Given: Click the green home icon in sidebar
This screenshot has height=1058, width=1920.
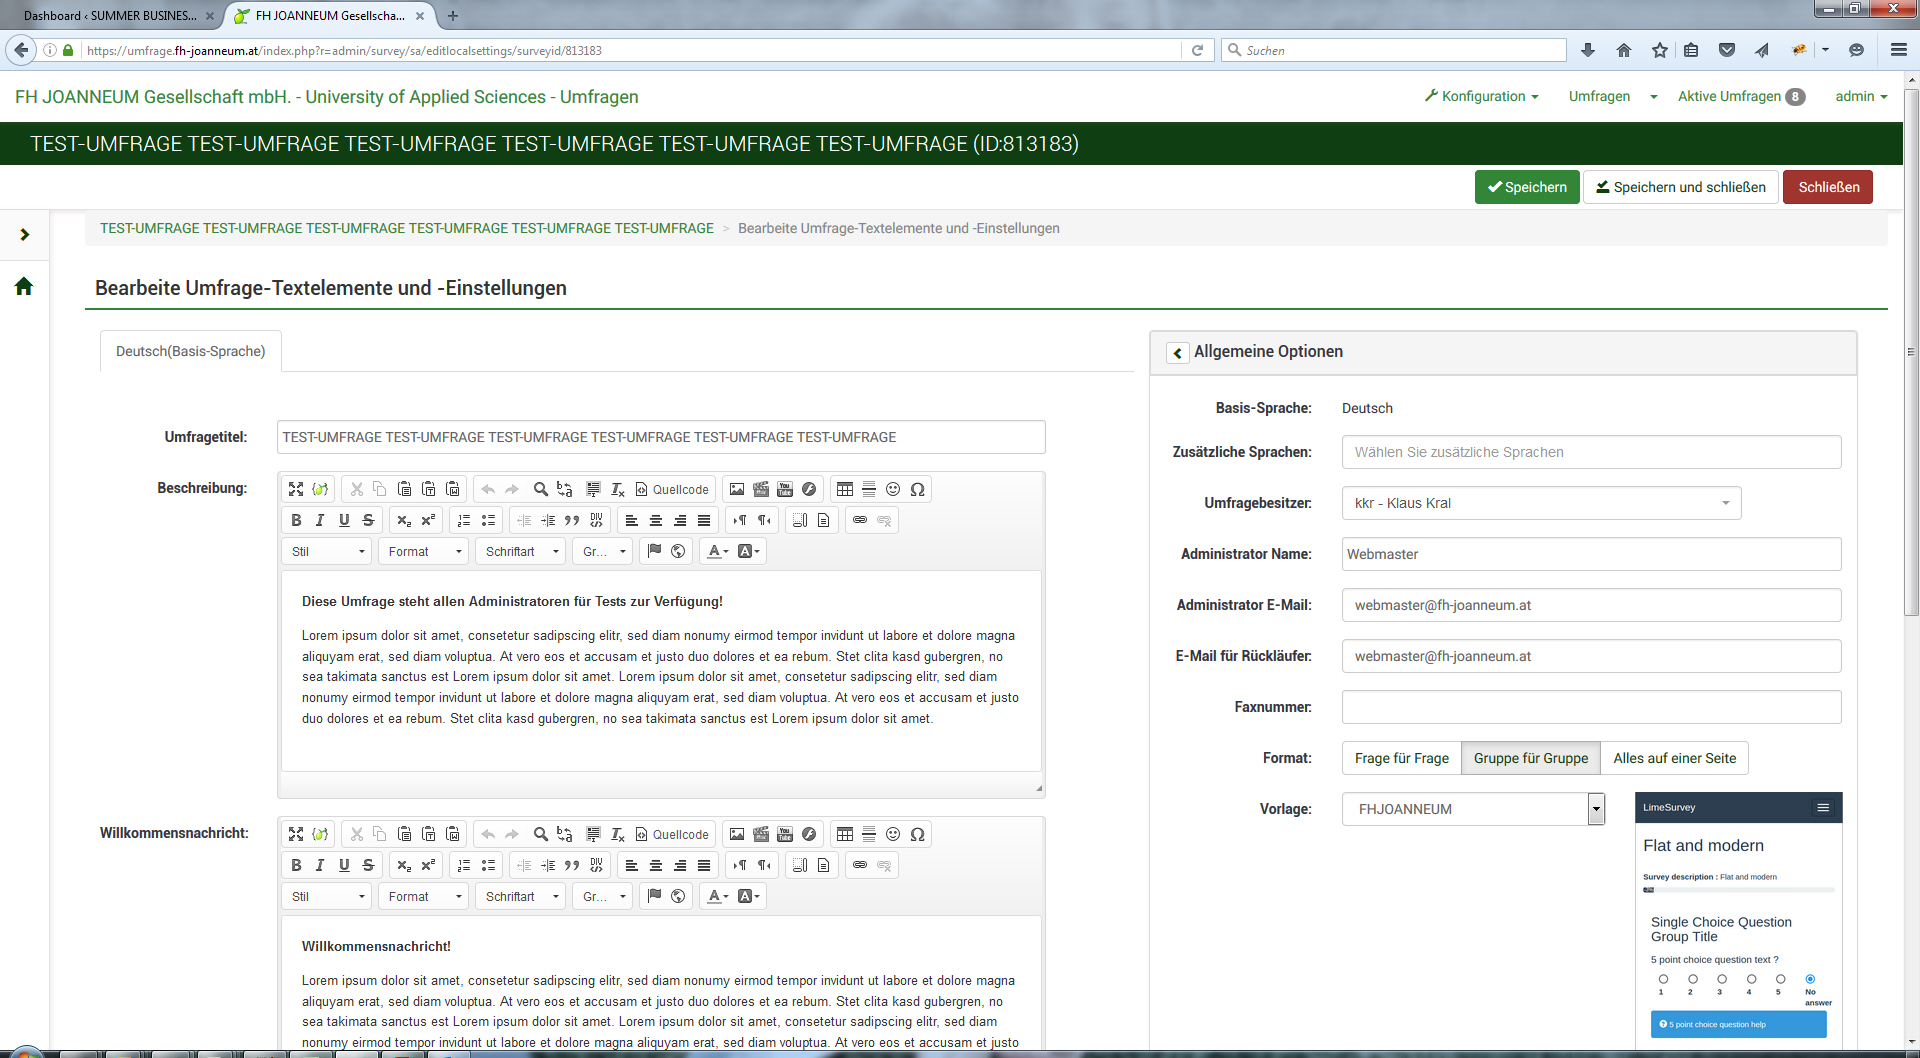Looking at the screenshot, I should [24, 287].
